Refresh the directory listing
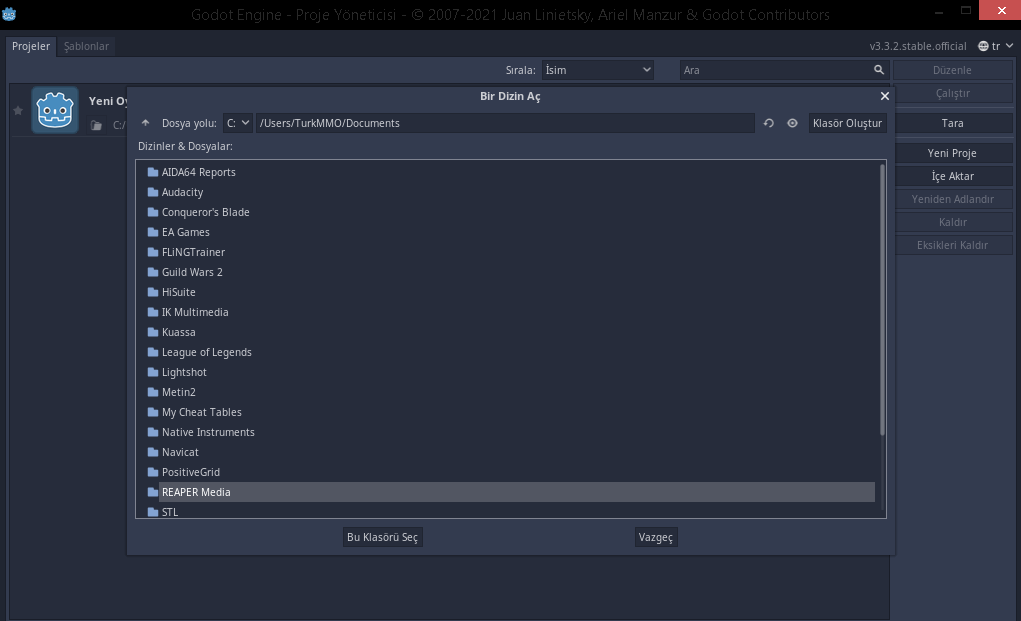This screenshot has width=1021, height=621. [x=768, y=123]
